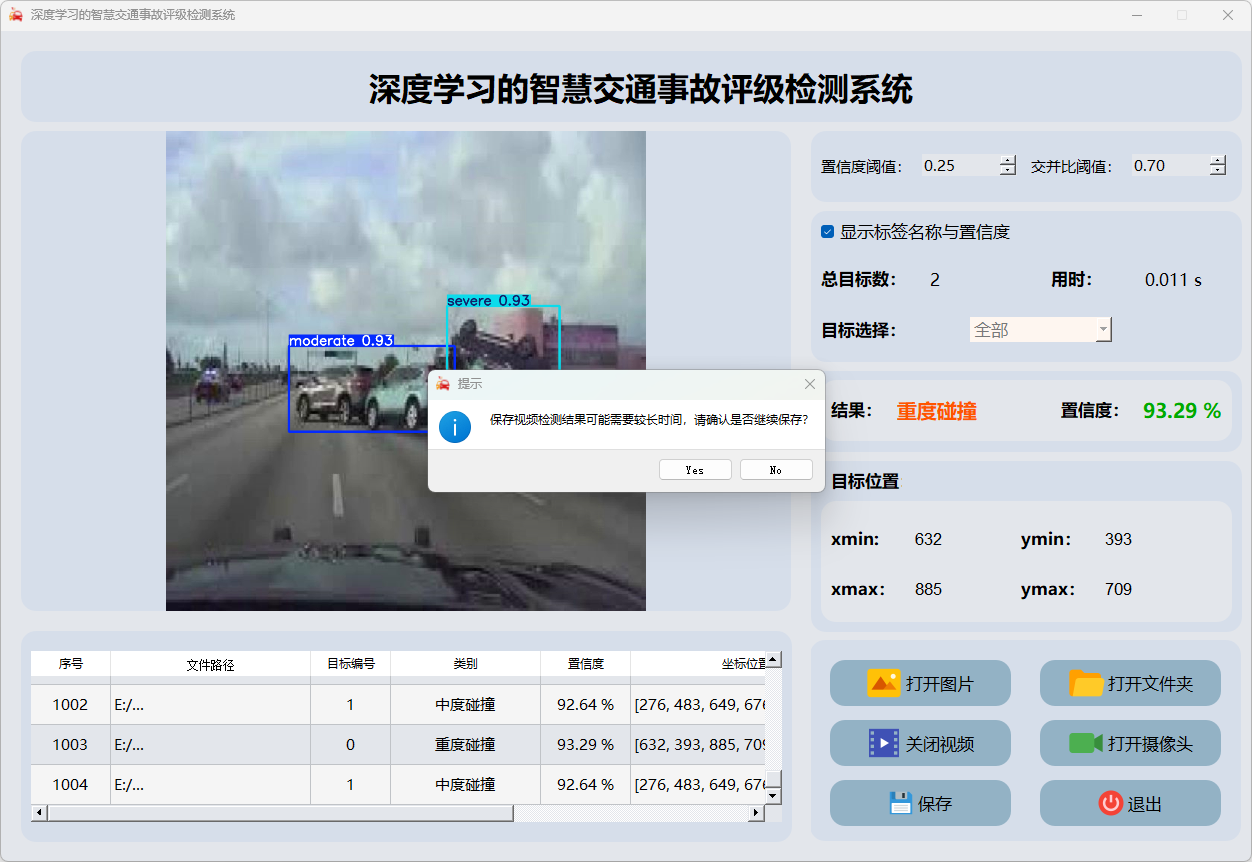Click the table's vertical scrollbar up arrow
Viewport: 1252px width, 862px height.
click(x=772, y=660)
